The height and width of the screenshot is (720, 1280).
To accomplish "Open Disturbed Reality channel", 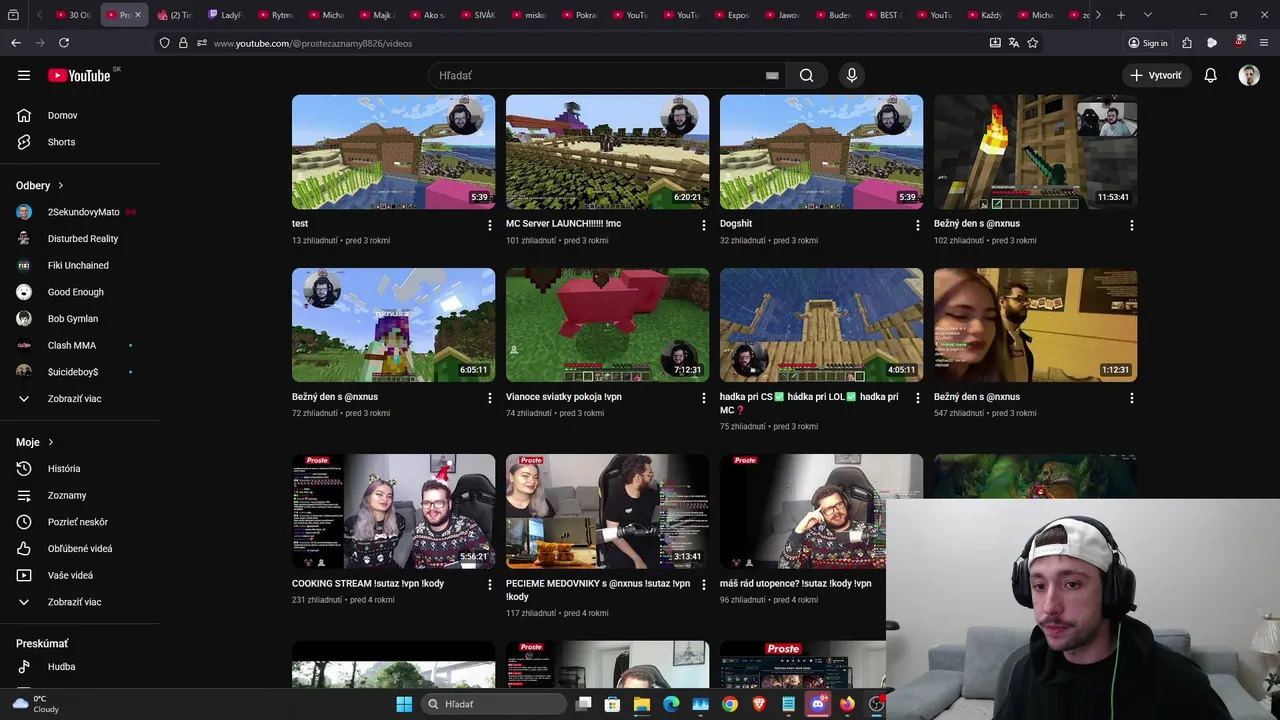I will click(80, 239).
